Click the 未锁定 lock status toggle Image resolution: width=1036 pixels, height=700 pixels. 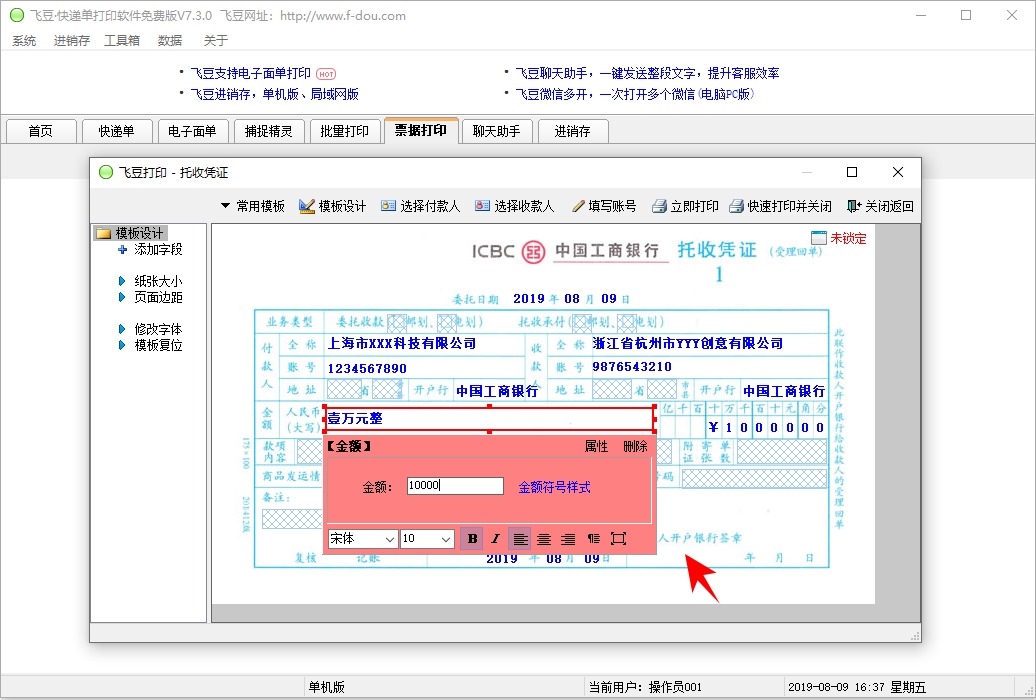[x=838, y=238]
